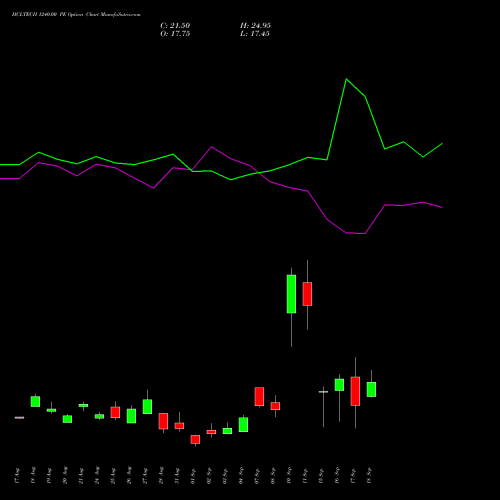500x500 pixels.
Task: Select the green candle above 27 Aug
Action: (147, 407)
